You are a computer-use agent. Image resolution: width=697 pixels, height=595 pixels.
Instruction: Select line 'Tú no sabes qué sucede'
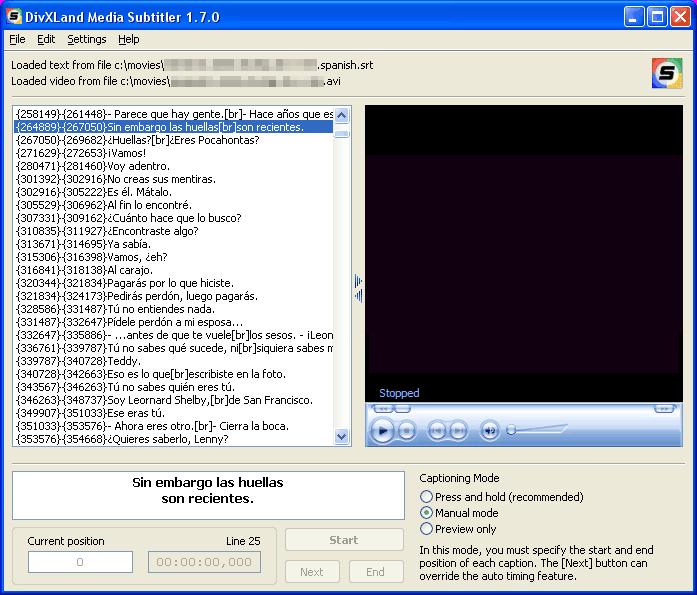click(174, 348)
